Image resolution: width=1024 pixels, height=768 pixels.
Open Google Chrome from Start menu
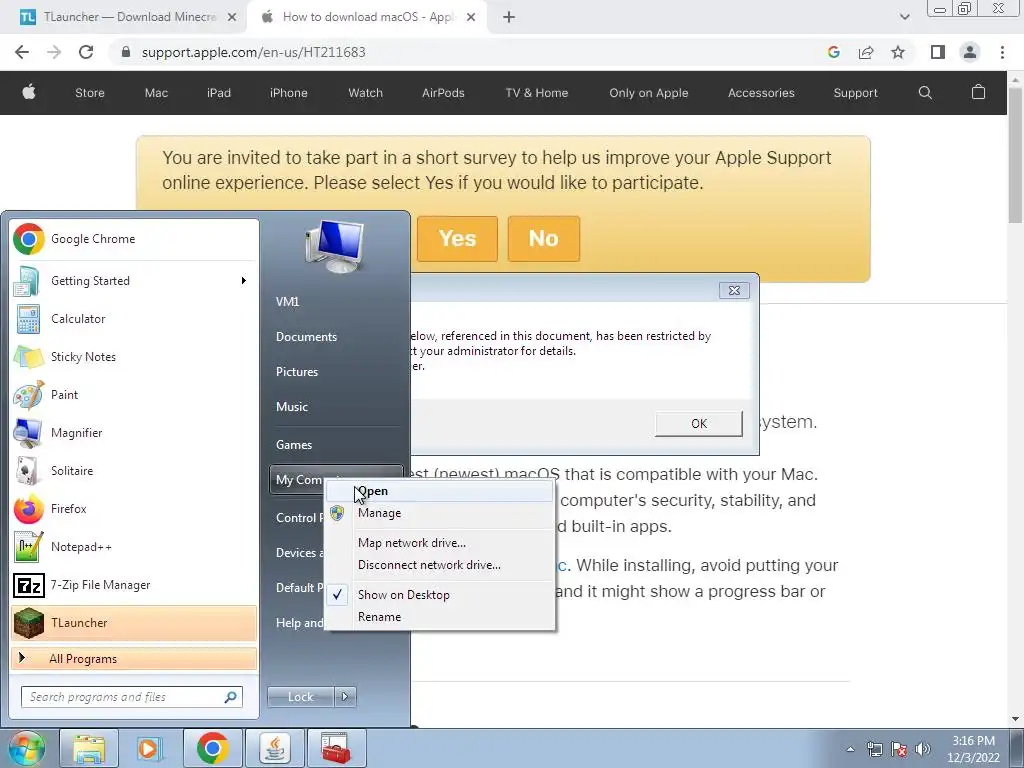(x=134, y=239)
